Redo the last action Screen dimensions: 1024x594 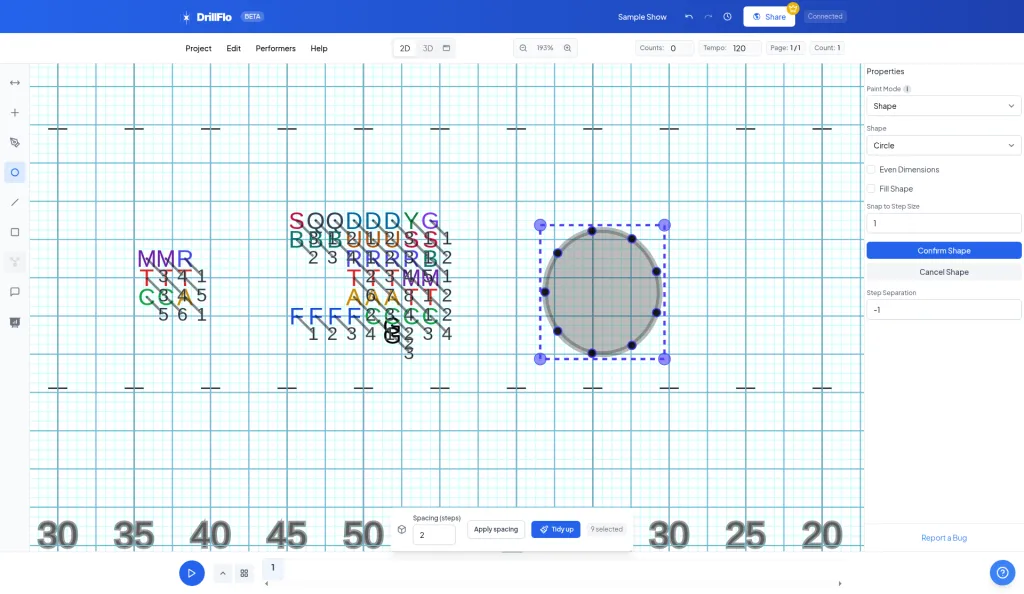[708, 17]
